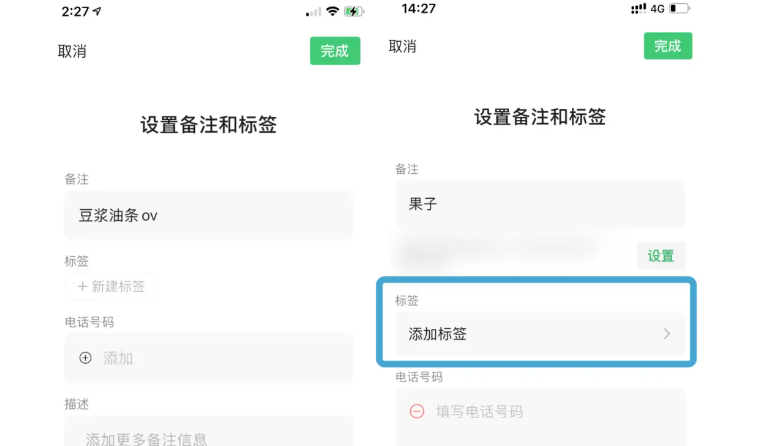Tap the Wi-Fi icon in the 2:27 status bar
This screenshot has height=446, width=769.
(x=332, y=11)
